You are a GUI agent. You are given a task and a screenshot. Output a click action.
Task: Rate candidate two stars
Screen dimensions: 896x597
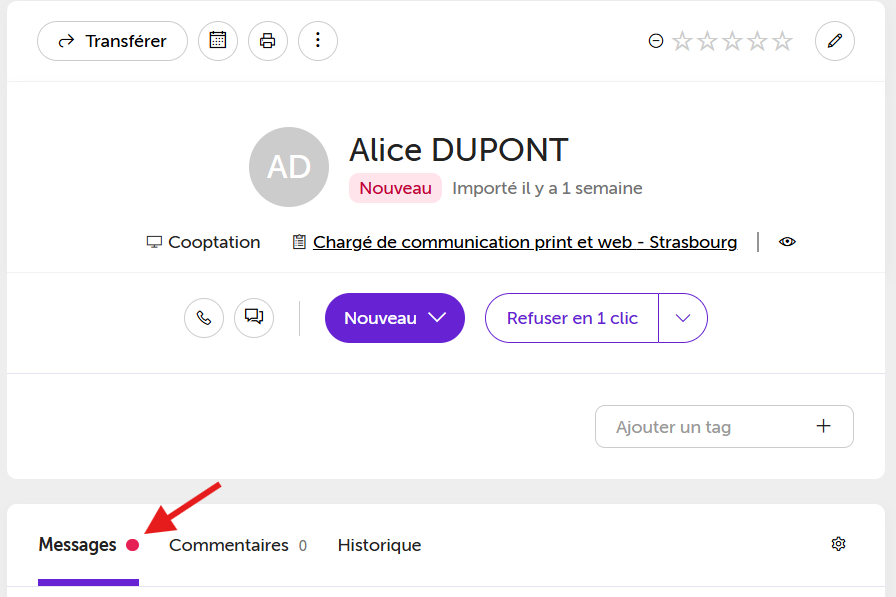pos(707,41)
